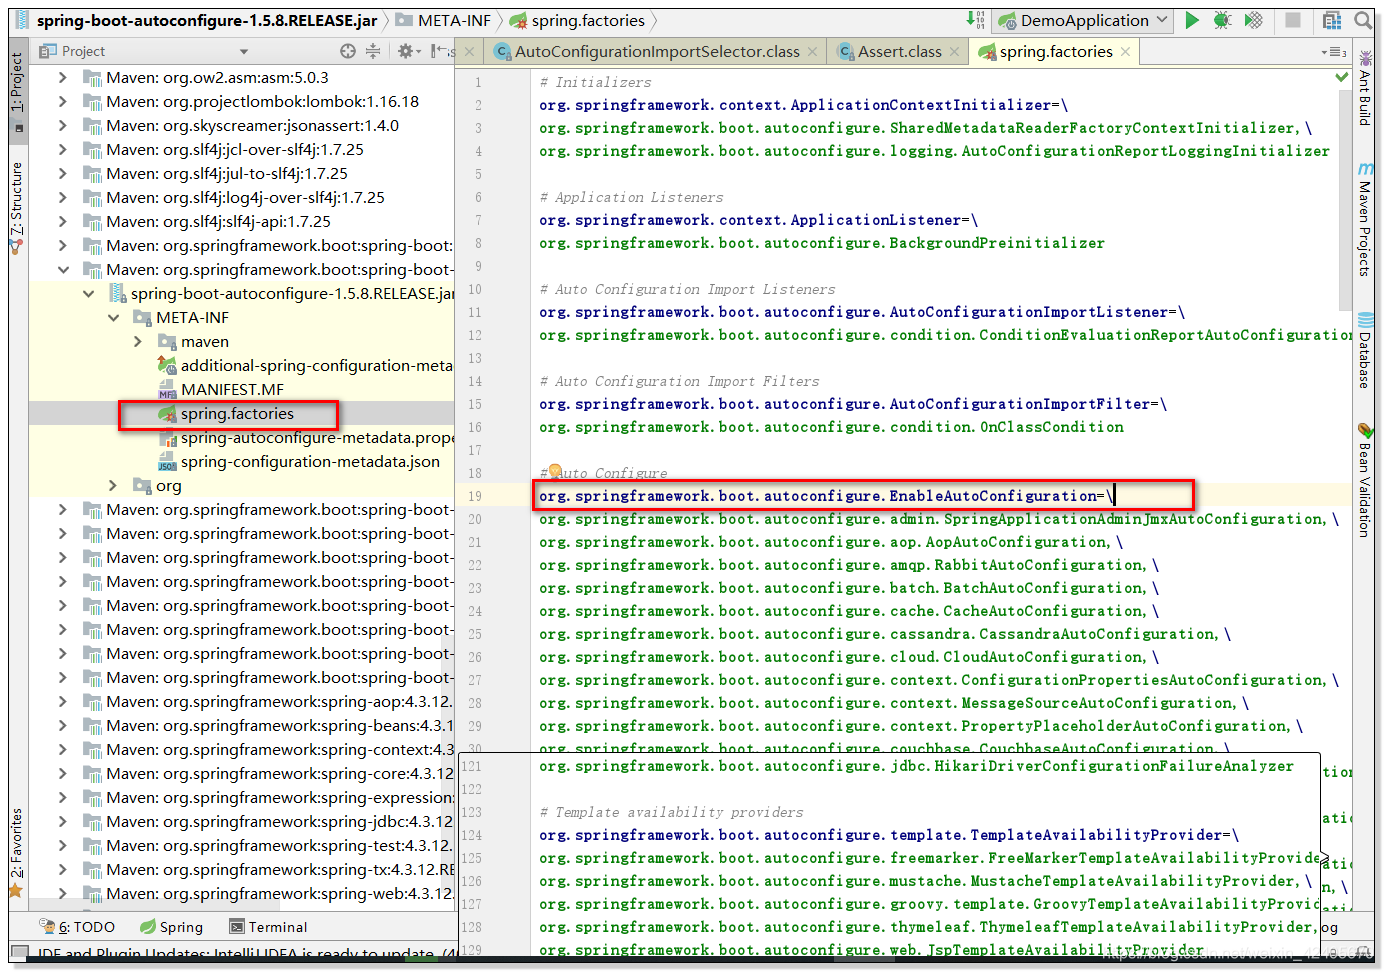Image resolution: width=1384 pixels, height=972 pixels.
Task: Open the Terminal tool window
Action: (x=268, y=927)
